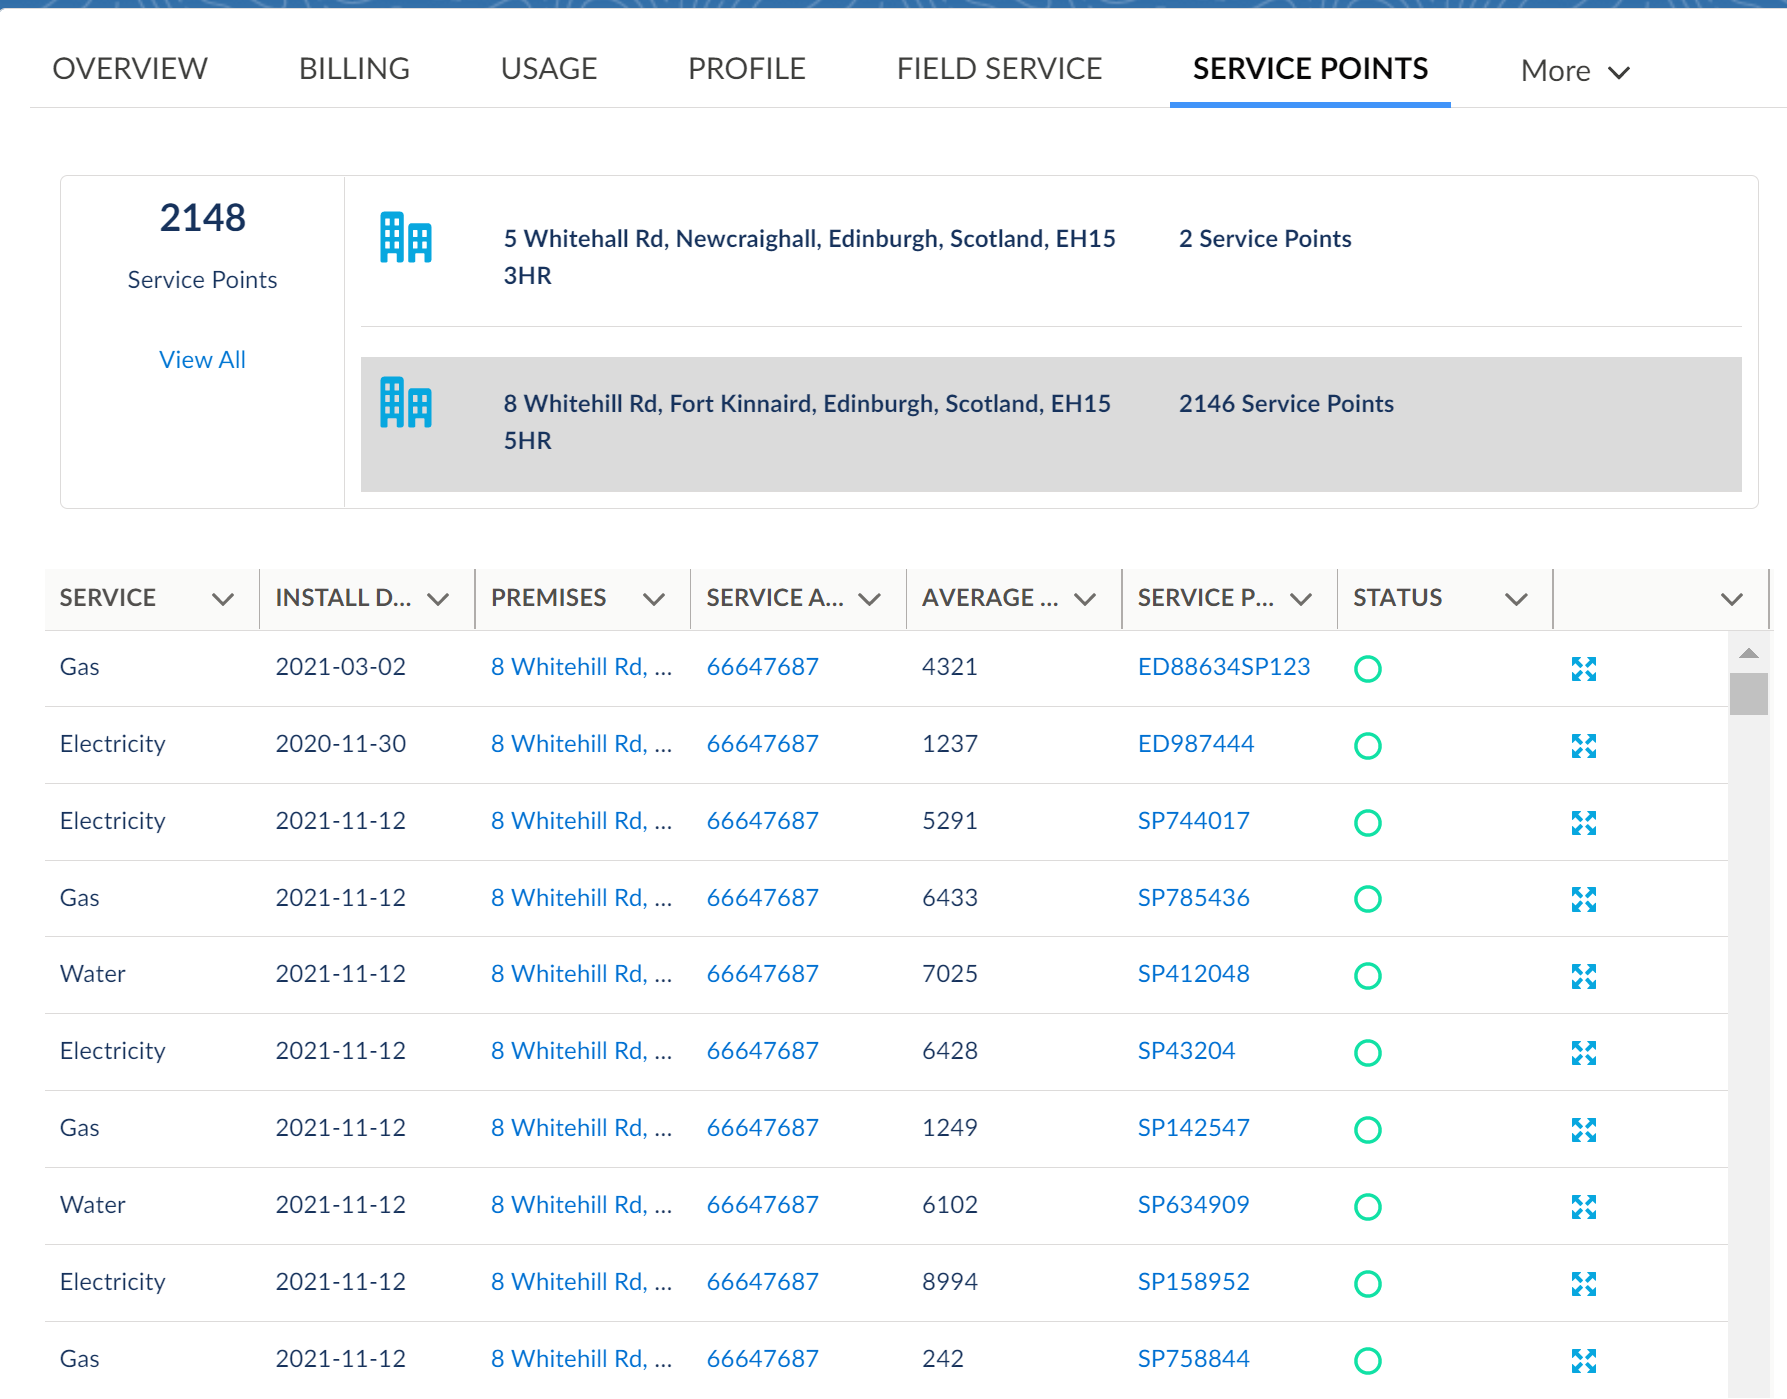
Task: Open expand icon for SP744017 row
Action: pyautogui.click(x=1583, y=823)
